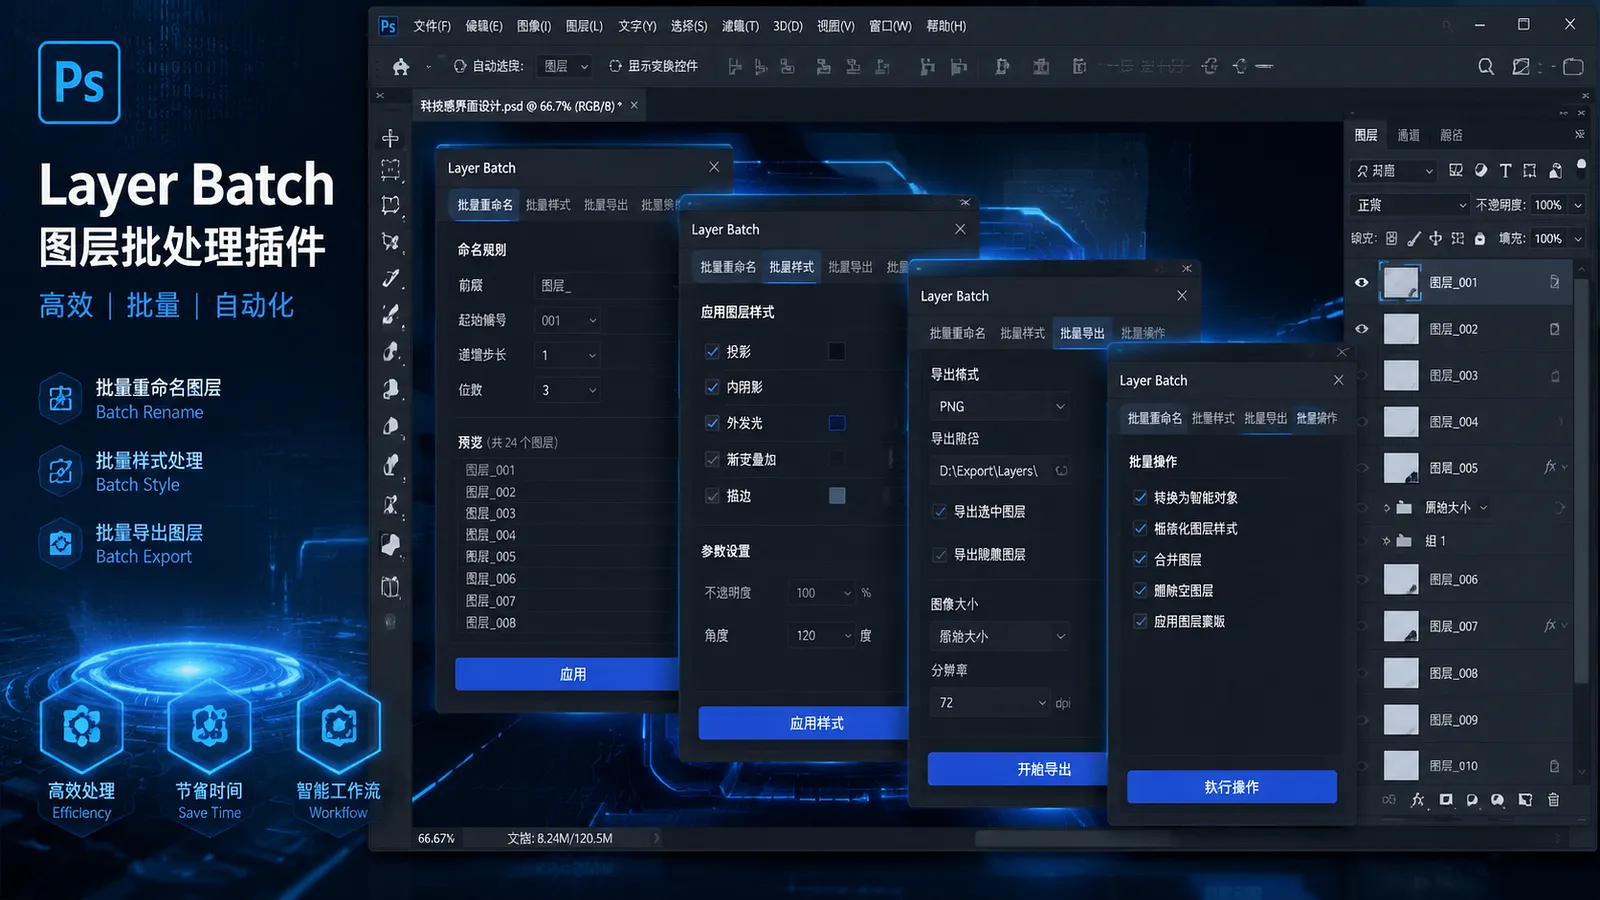Toggle the 导出选中图层 checkbox
Image resolution: width=1600 pixels, height=900 pixels.
tap(940, 511)
